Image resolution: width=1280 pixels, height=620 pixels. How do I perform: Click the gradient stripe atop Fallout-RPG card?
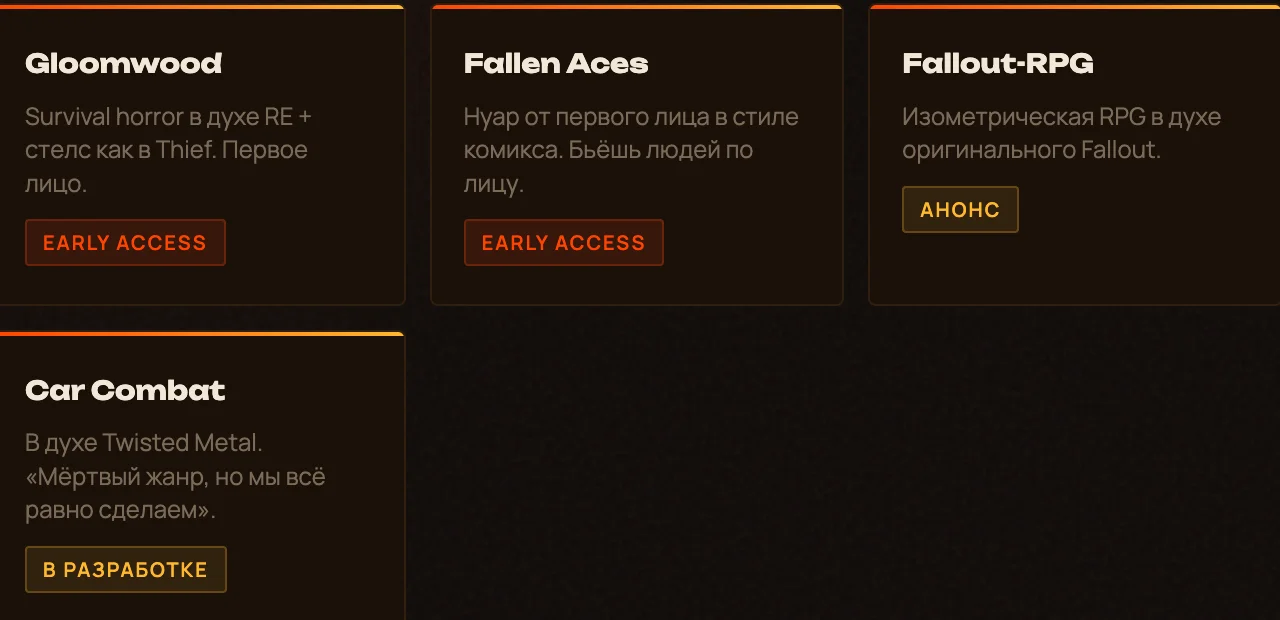[x=1074, y=7]
